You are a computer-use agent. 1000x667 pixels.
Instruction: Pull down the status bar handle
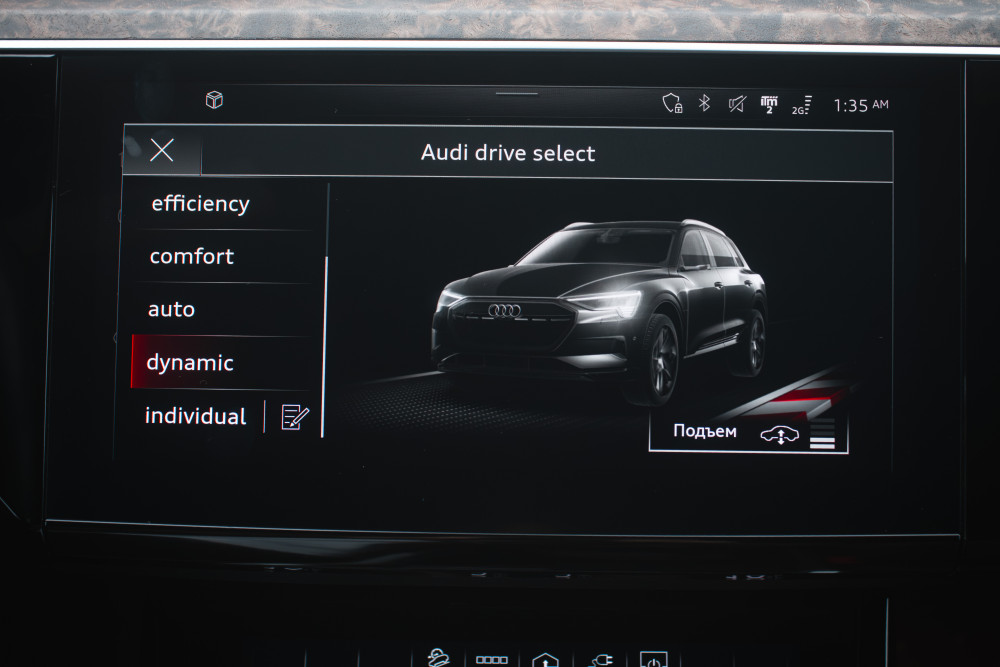[517, 94]
